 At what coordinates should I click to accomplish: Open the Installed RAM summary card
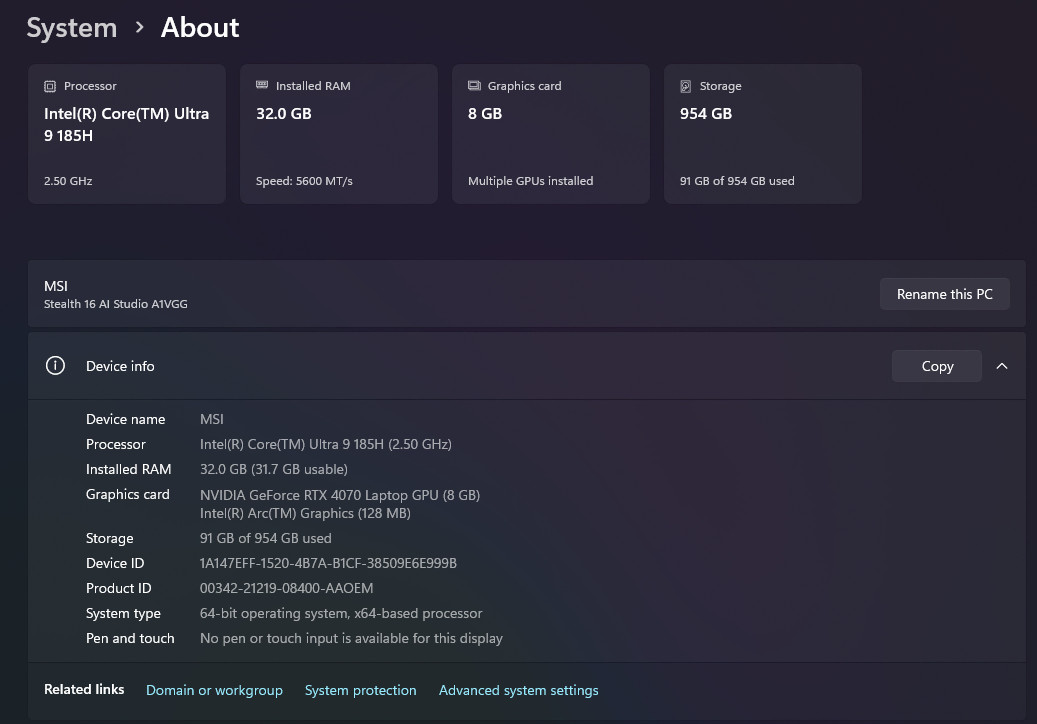click(x=339, y=134)
